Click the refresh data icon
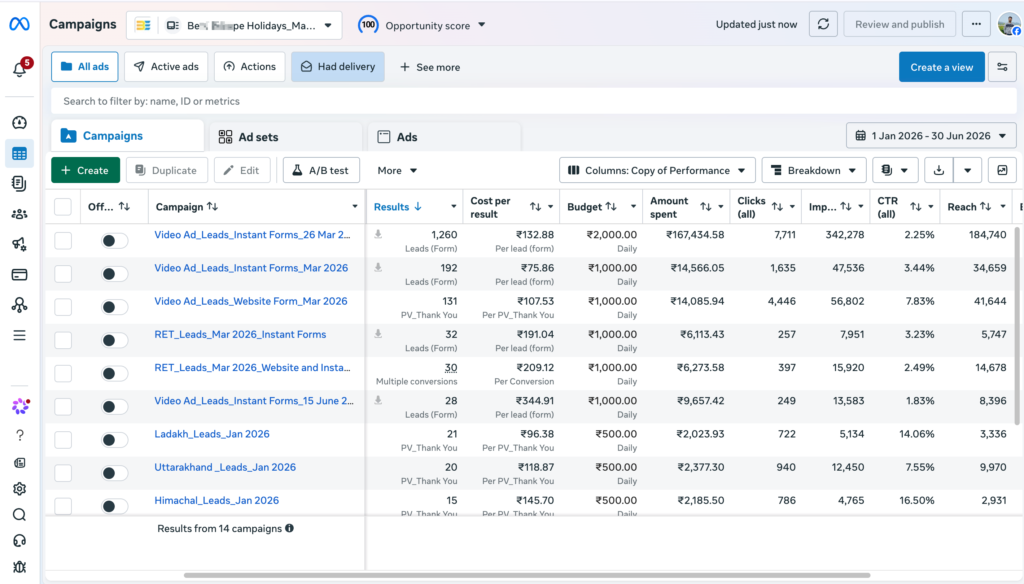 point(823,24)
